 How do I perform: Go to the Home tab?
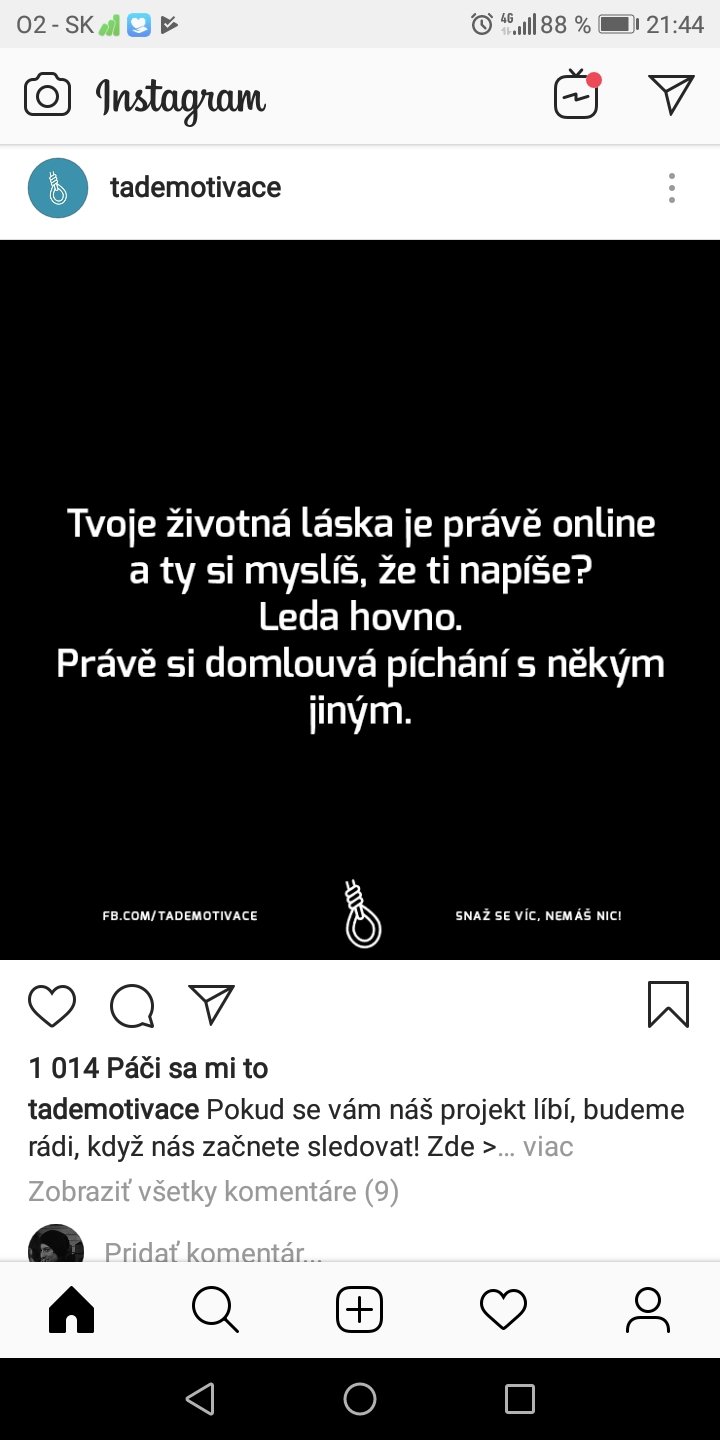tap(71, 1309)
